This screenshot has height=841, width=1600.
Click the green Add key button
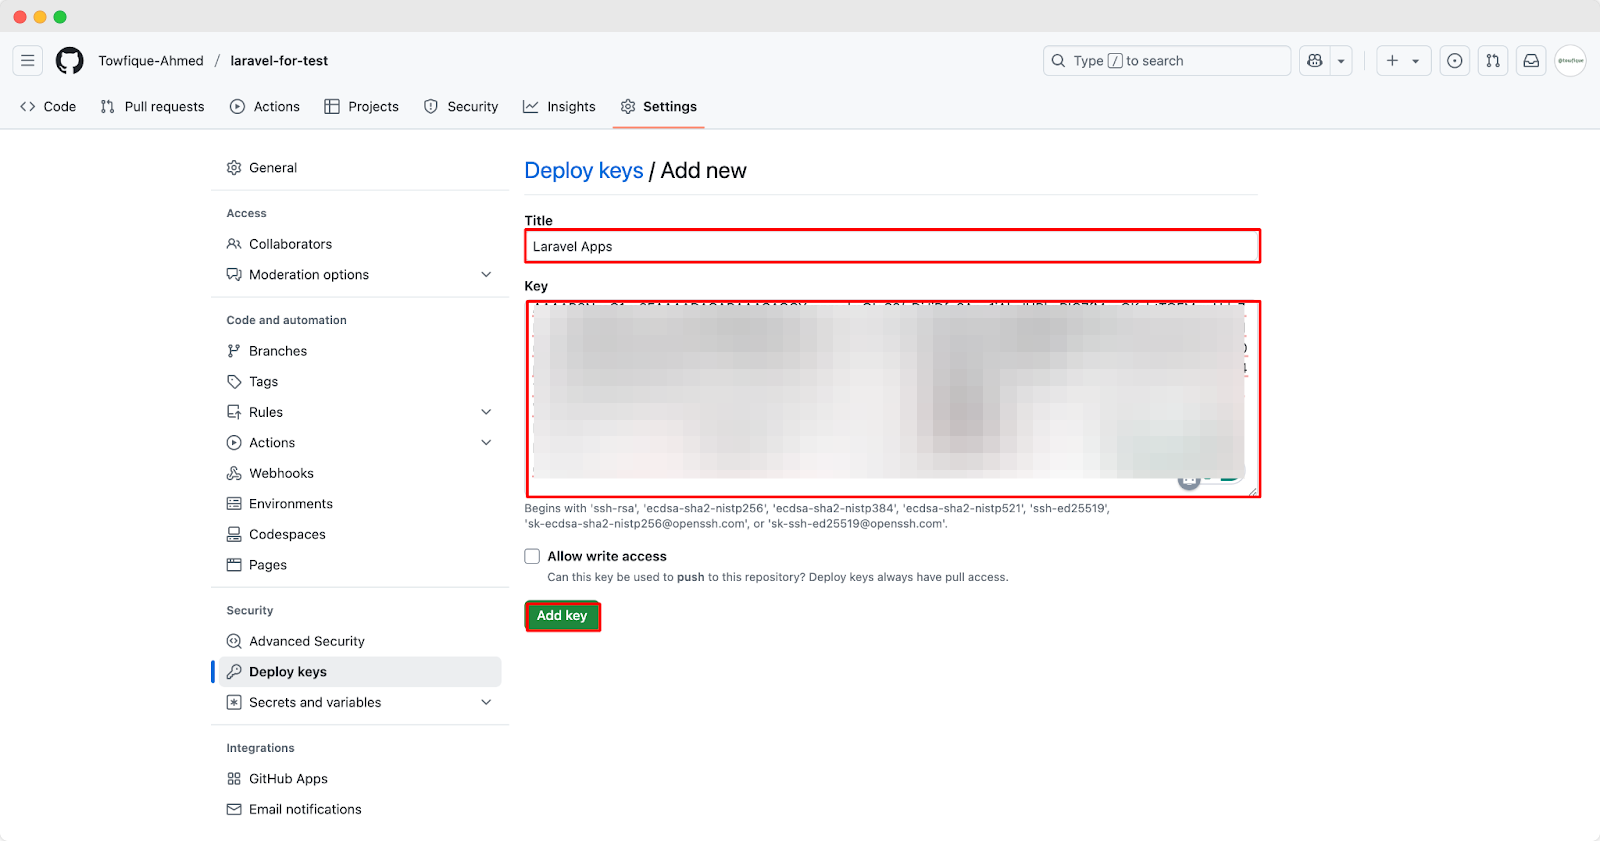pyautogui.click(x=562, y=616)
